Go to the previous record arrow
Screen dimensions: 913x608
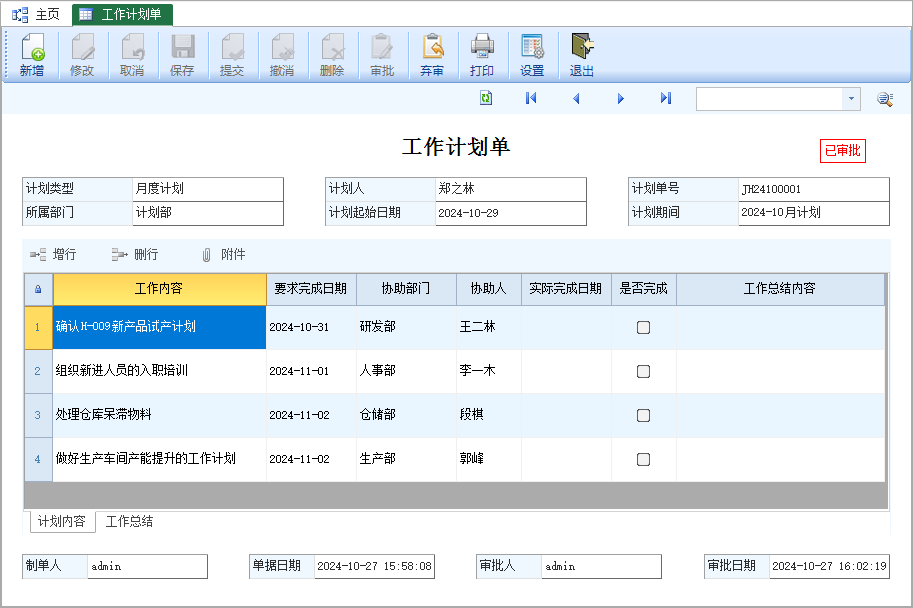coord(576,98)
